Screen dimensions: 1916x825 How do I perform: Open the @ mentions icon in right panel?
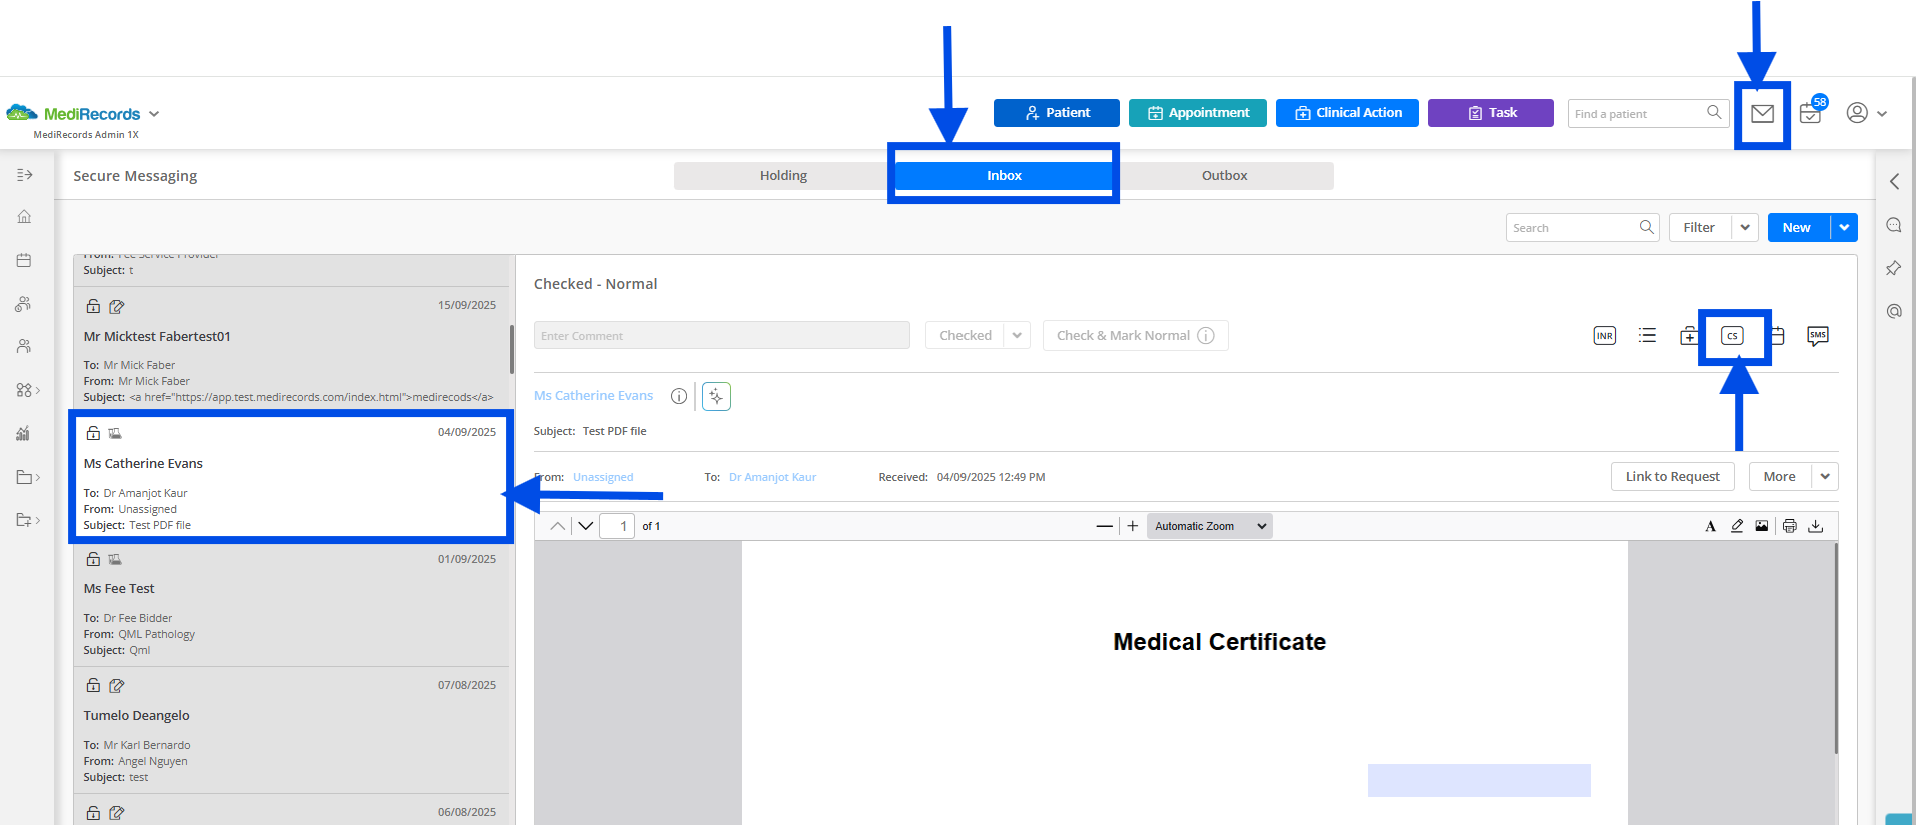tap(1894, 311)
